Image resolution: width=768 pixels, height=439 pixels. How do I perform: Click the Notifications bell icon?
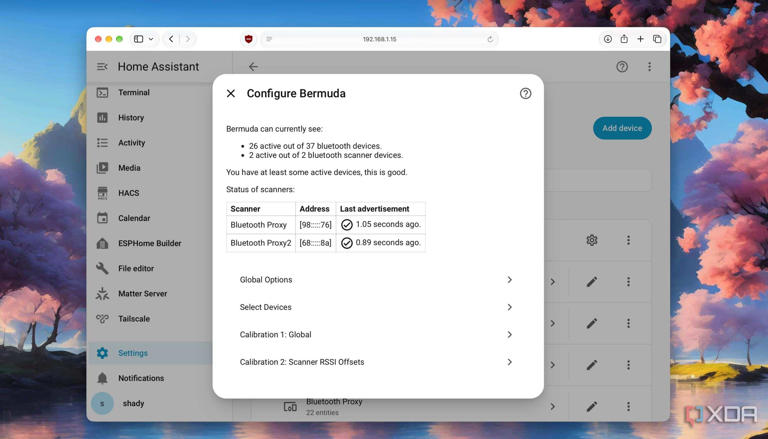click(x=102, y=378)
